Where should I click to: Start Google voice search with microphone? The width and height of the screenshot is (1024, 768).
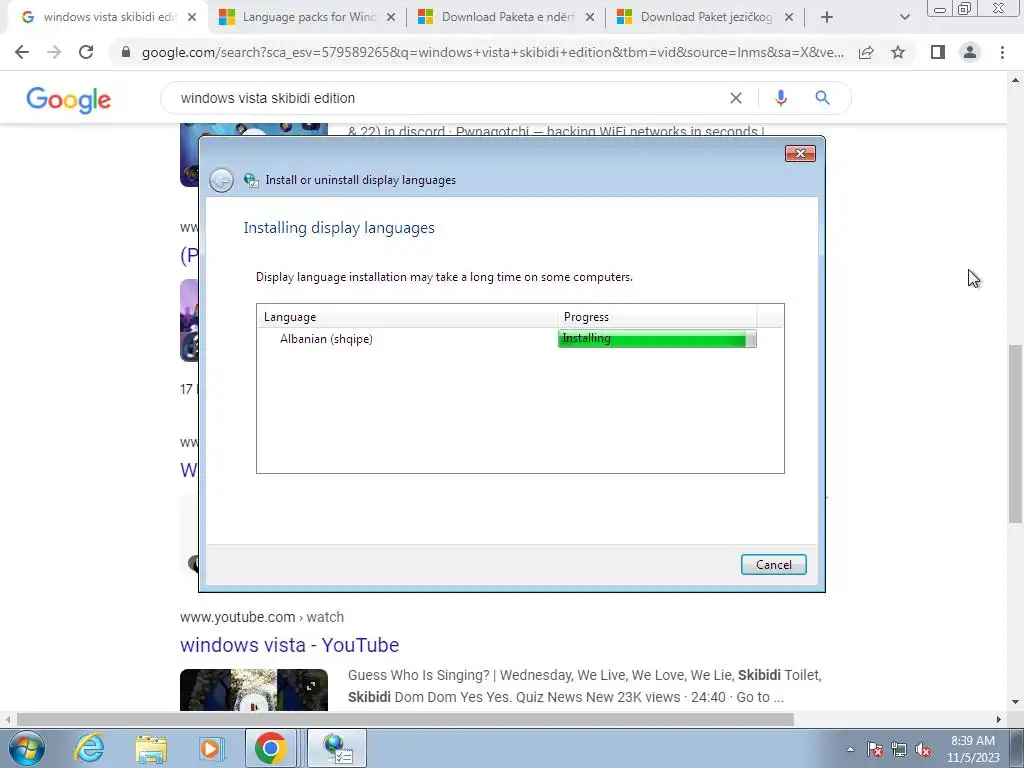(x=780, y=98)
